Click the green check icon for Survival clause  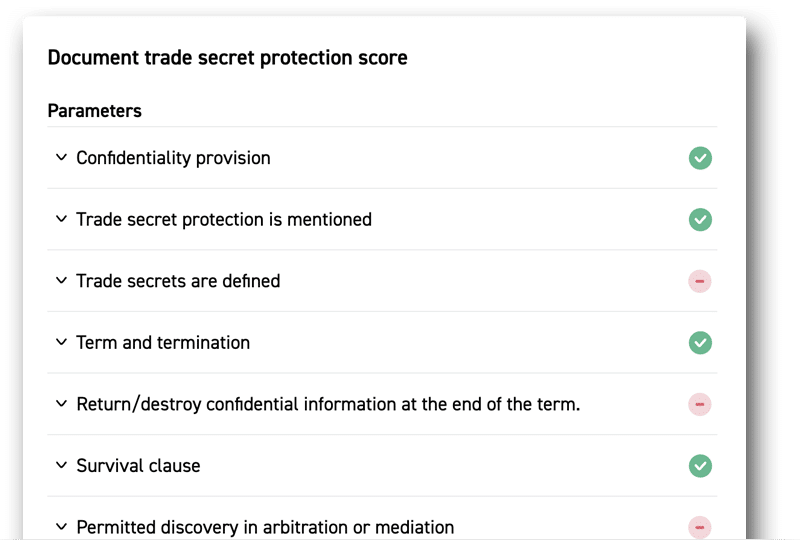[700, 465]
